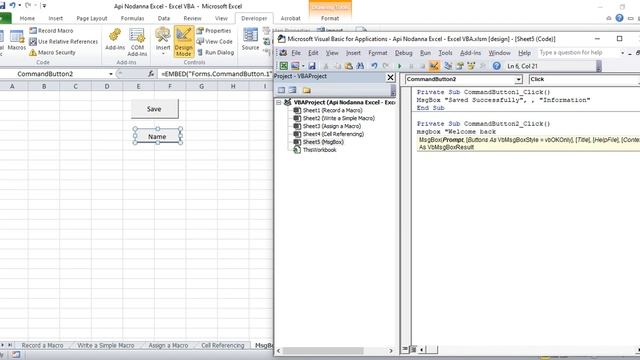This screenshot has height=360, width=640.
Task: Click Run Sub green play icon
Action: pyautogui.click(x=400, y=66)
